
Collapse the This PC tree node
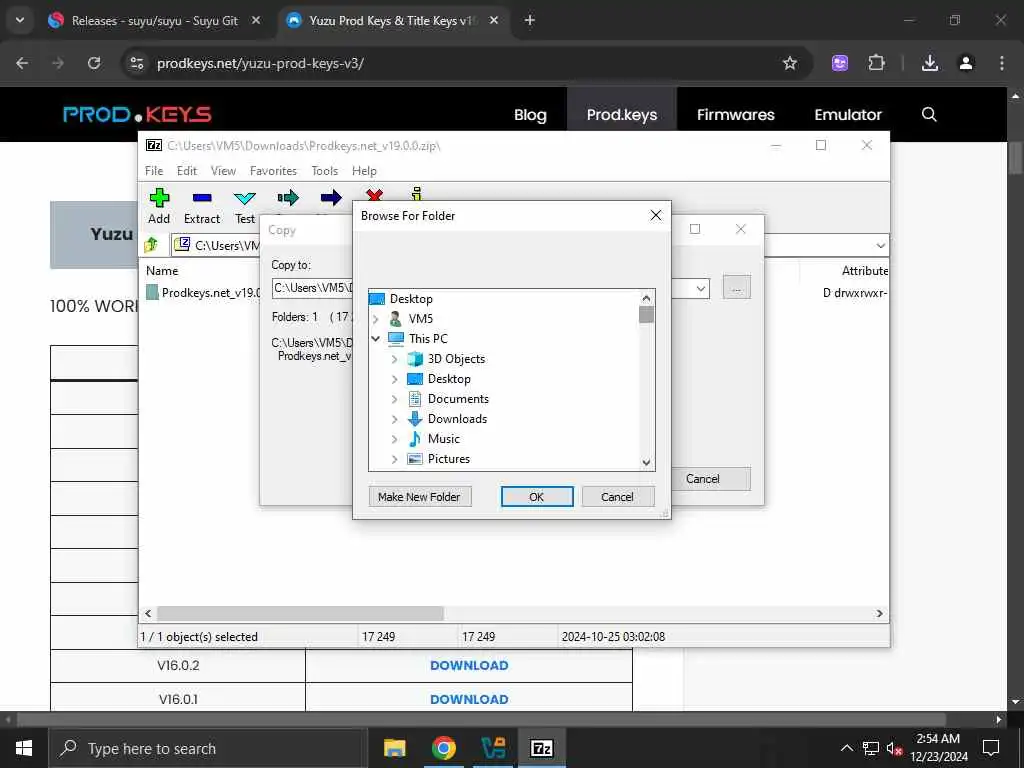pyautogui.click(x=376, y=338)
